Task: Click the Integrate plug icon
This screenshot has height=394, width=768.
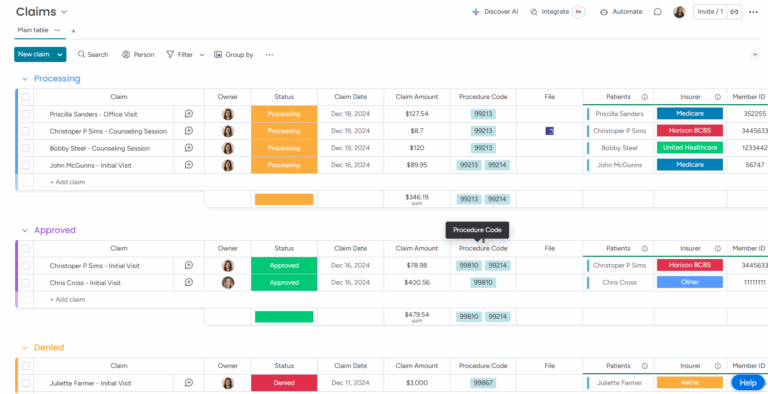Action: 534,12
